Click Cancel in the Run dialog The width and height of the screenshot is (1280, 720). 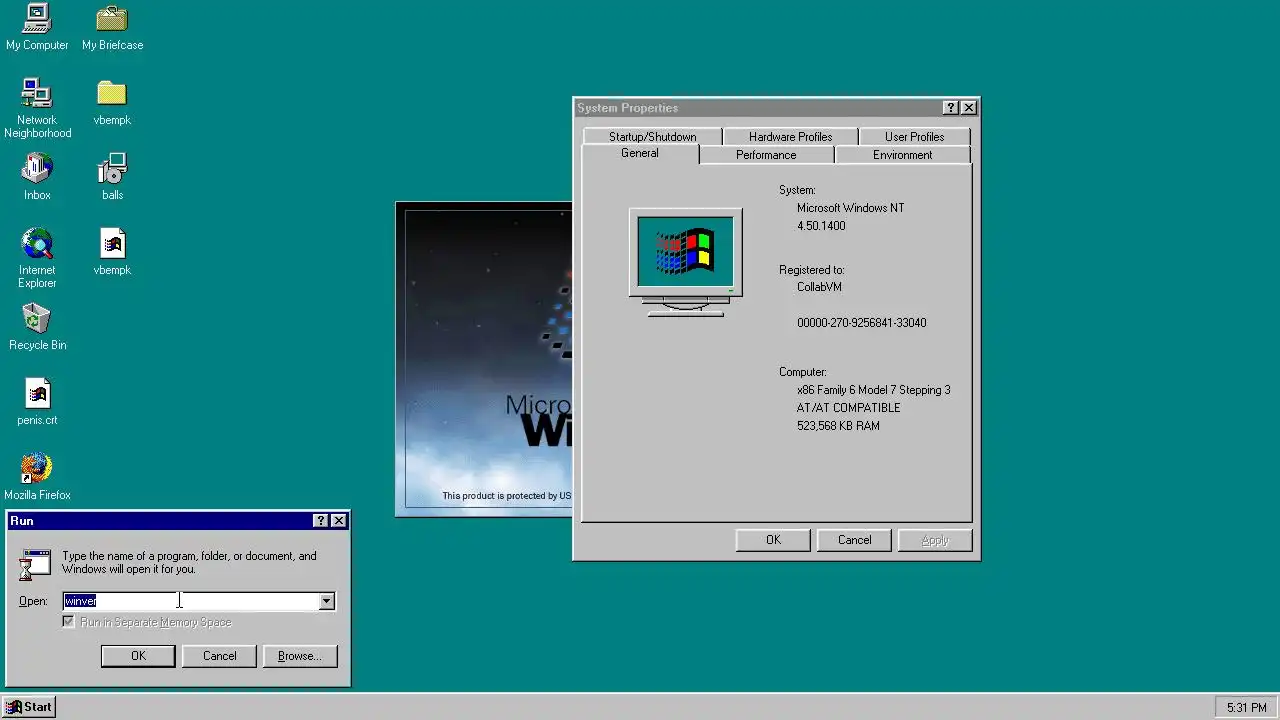(x=219, y=656)
